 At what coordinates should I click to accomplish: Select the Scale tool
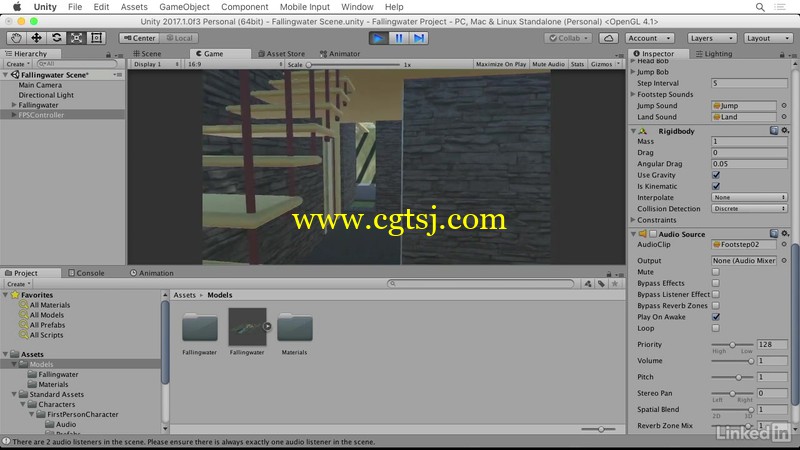(77, 38)
